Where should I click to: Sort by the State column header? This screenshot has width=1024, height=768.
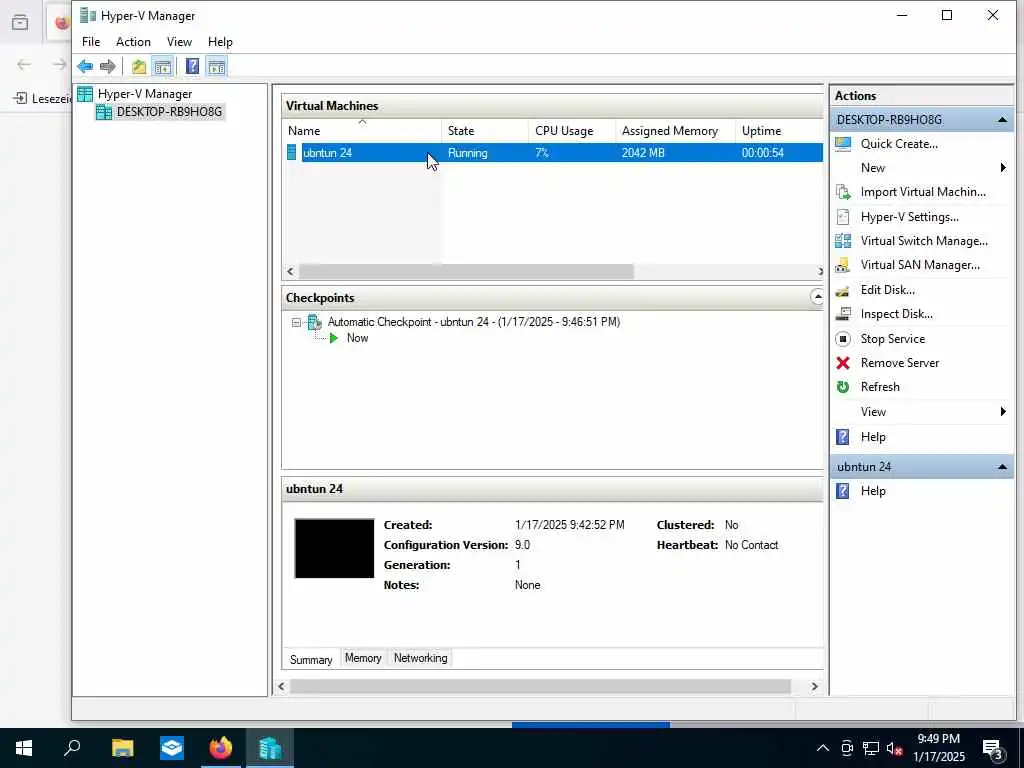[x=485, y=131]
